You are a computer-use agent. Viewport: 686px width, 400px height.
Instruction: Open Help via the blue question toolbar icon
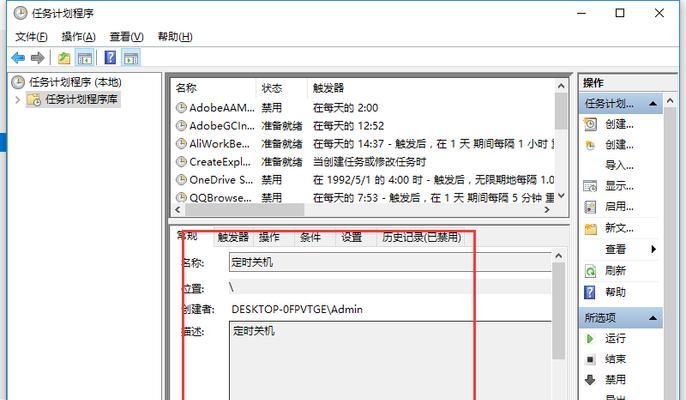pyautogui.click(x=110, y=57)
